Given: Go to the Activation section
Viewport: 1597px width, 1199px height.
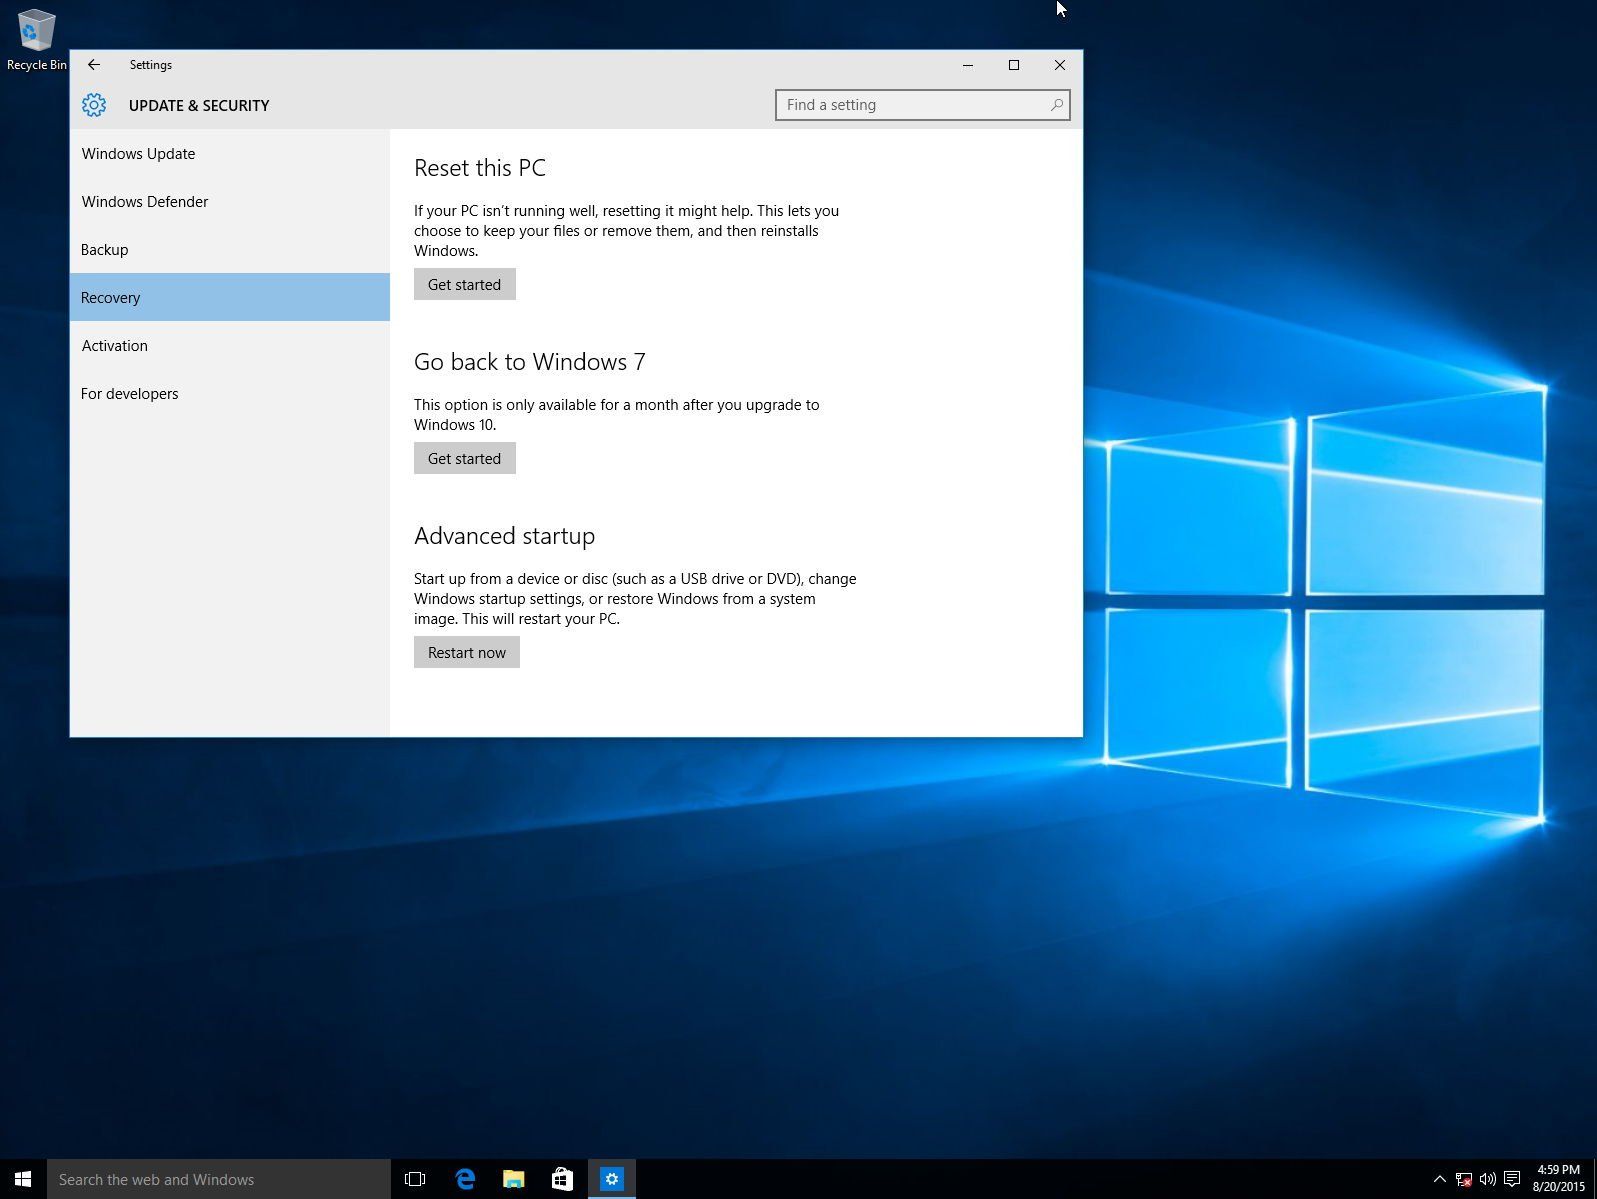Looking at the screenshot, I should click(x=115, y=346).
